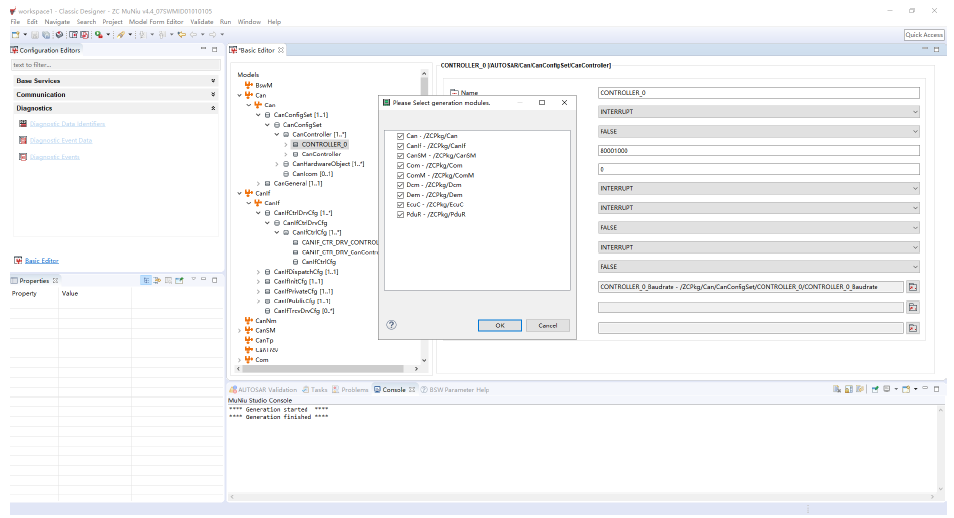Open the first INTERRUPT dropdown below Name
Screen dimensions: 954x518
[759, 112]
